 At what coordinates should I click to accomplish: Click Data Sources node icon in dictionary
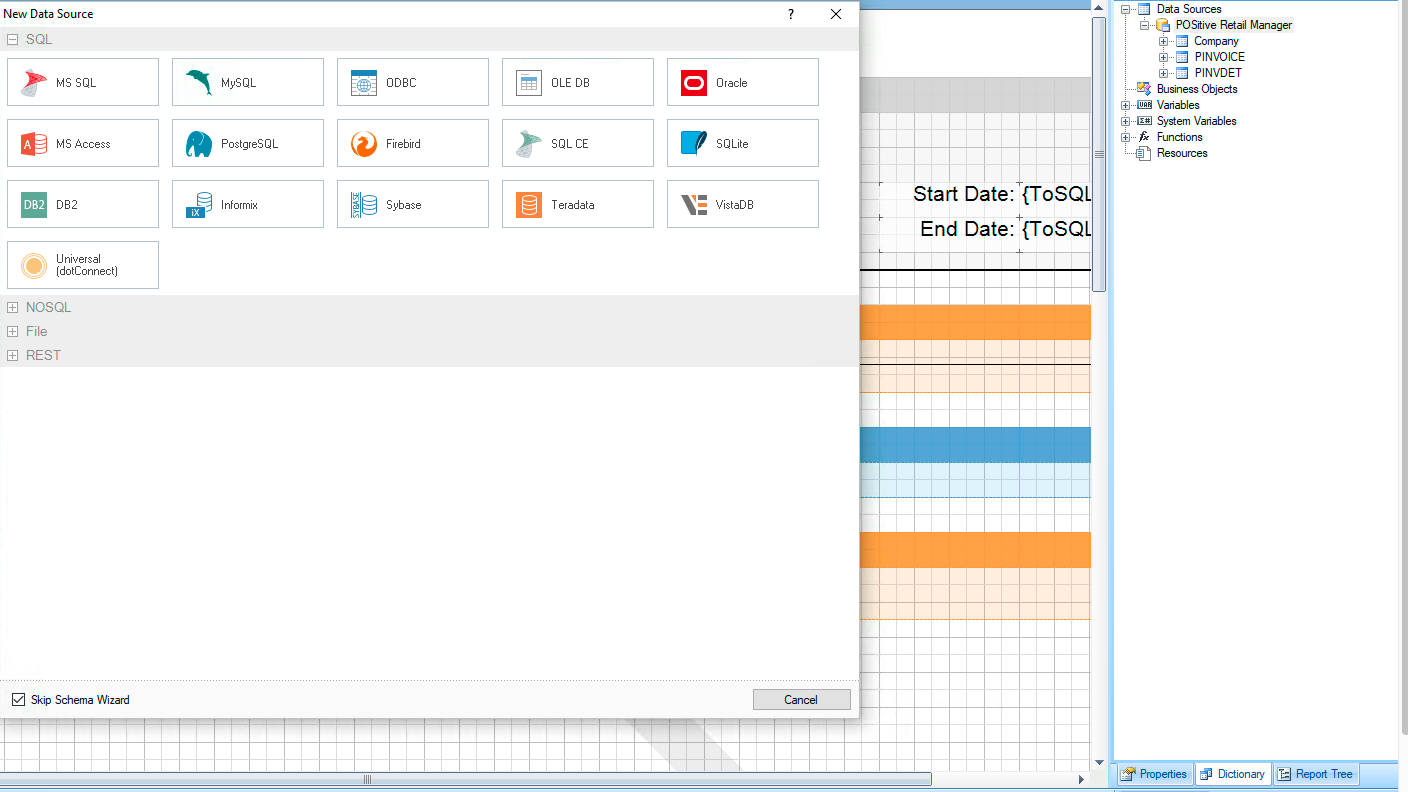click(x=1144, y=9)
